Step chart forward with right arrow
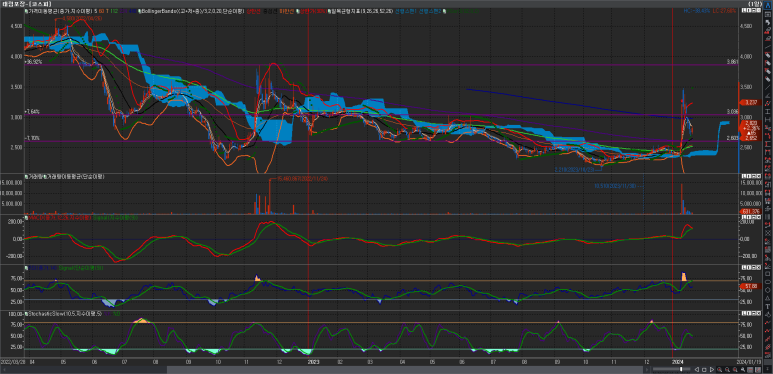The width and height of the screenshot is (773, 374). (712, 370)
